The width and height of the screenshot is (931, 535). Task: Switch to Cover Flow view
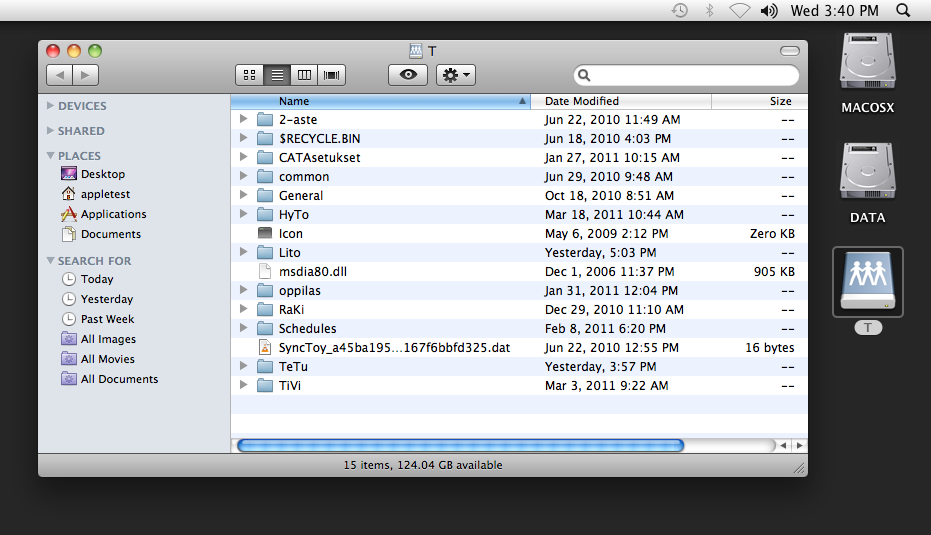[x=331, y=75]
